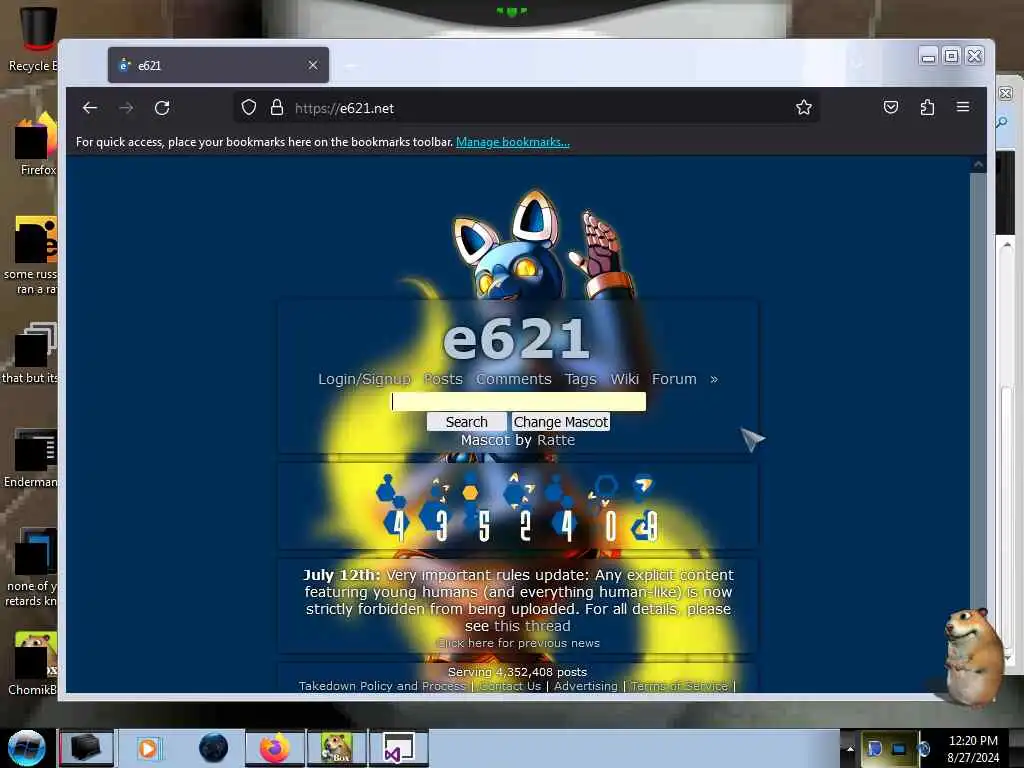This screenshot has width=1024, height=768.
Task: Expand more links with the » arrow
Action: [714, 379]
